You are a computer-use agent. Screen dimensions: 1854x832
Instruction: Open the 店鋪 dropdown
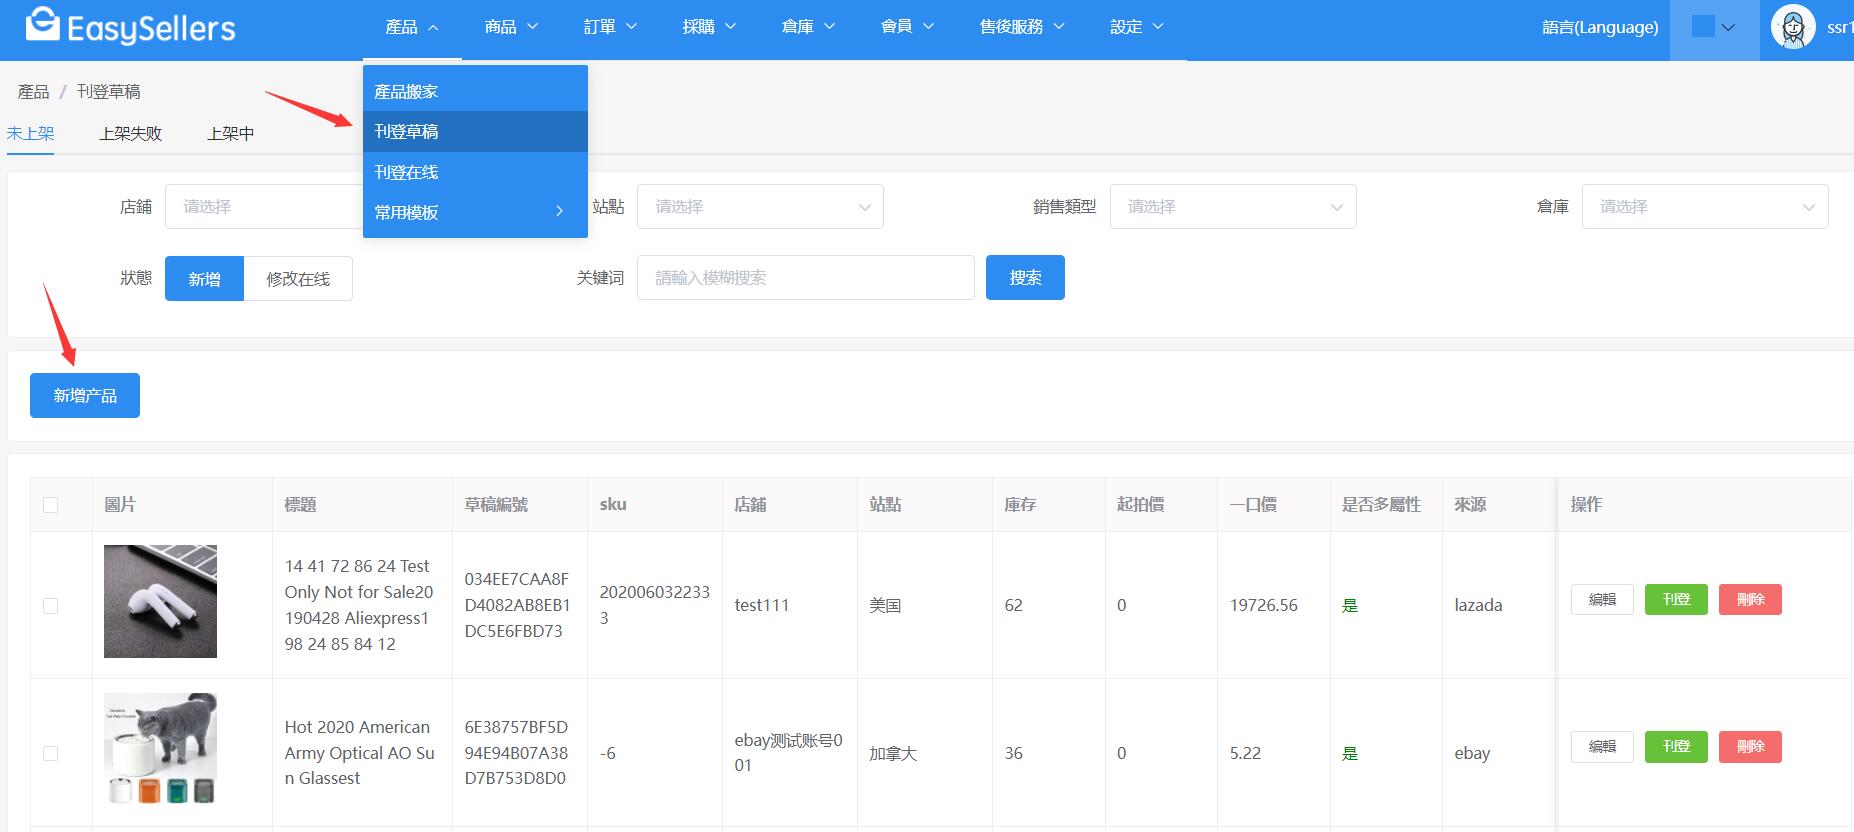point(264,207)
